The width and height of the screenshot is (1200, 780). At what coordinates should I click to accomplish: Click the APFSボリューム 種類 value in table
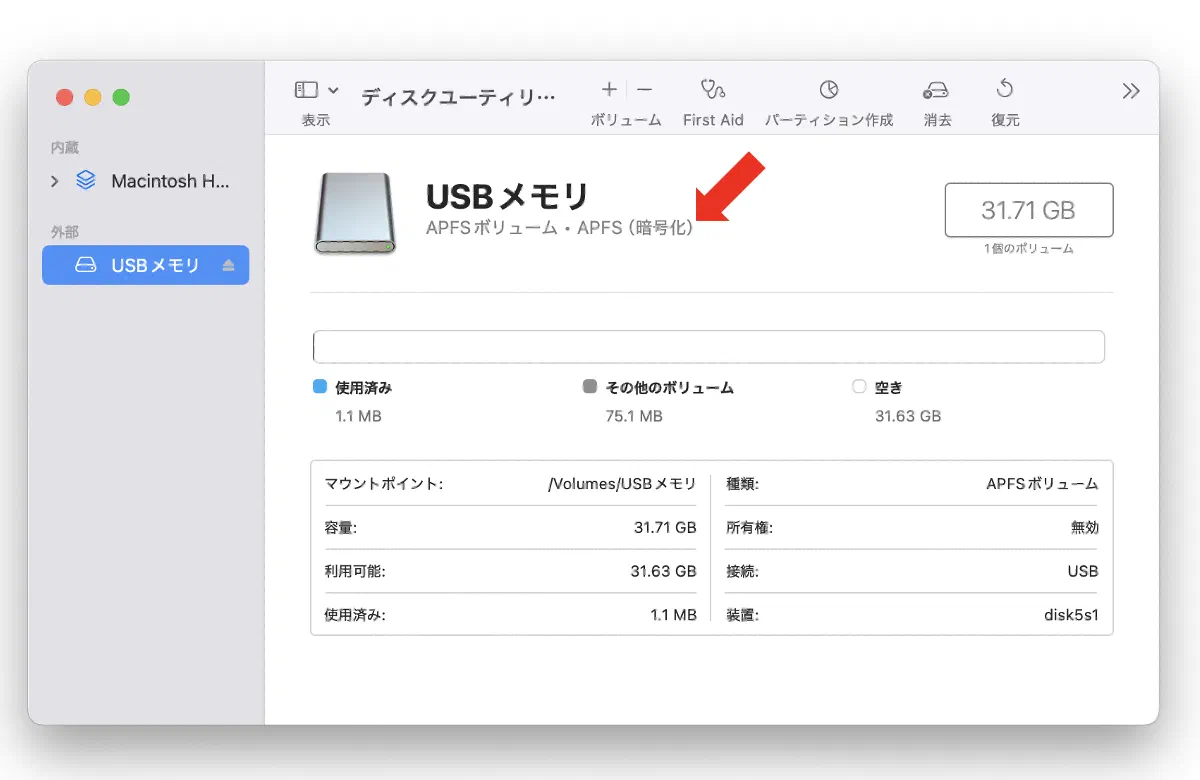pyautogui.click(x=1042, y=484)
